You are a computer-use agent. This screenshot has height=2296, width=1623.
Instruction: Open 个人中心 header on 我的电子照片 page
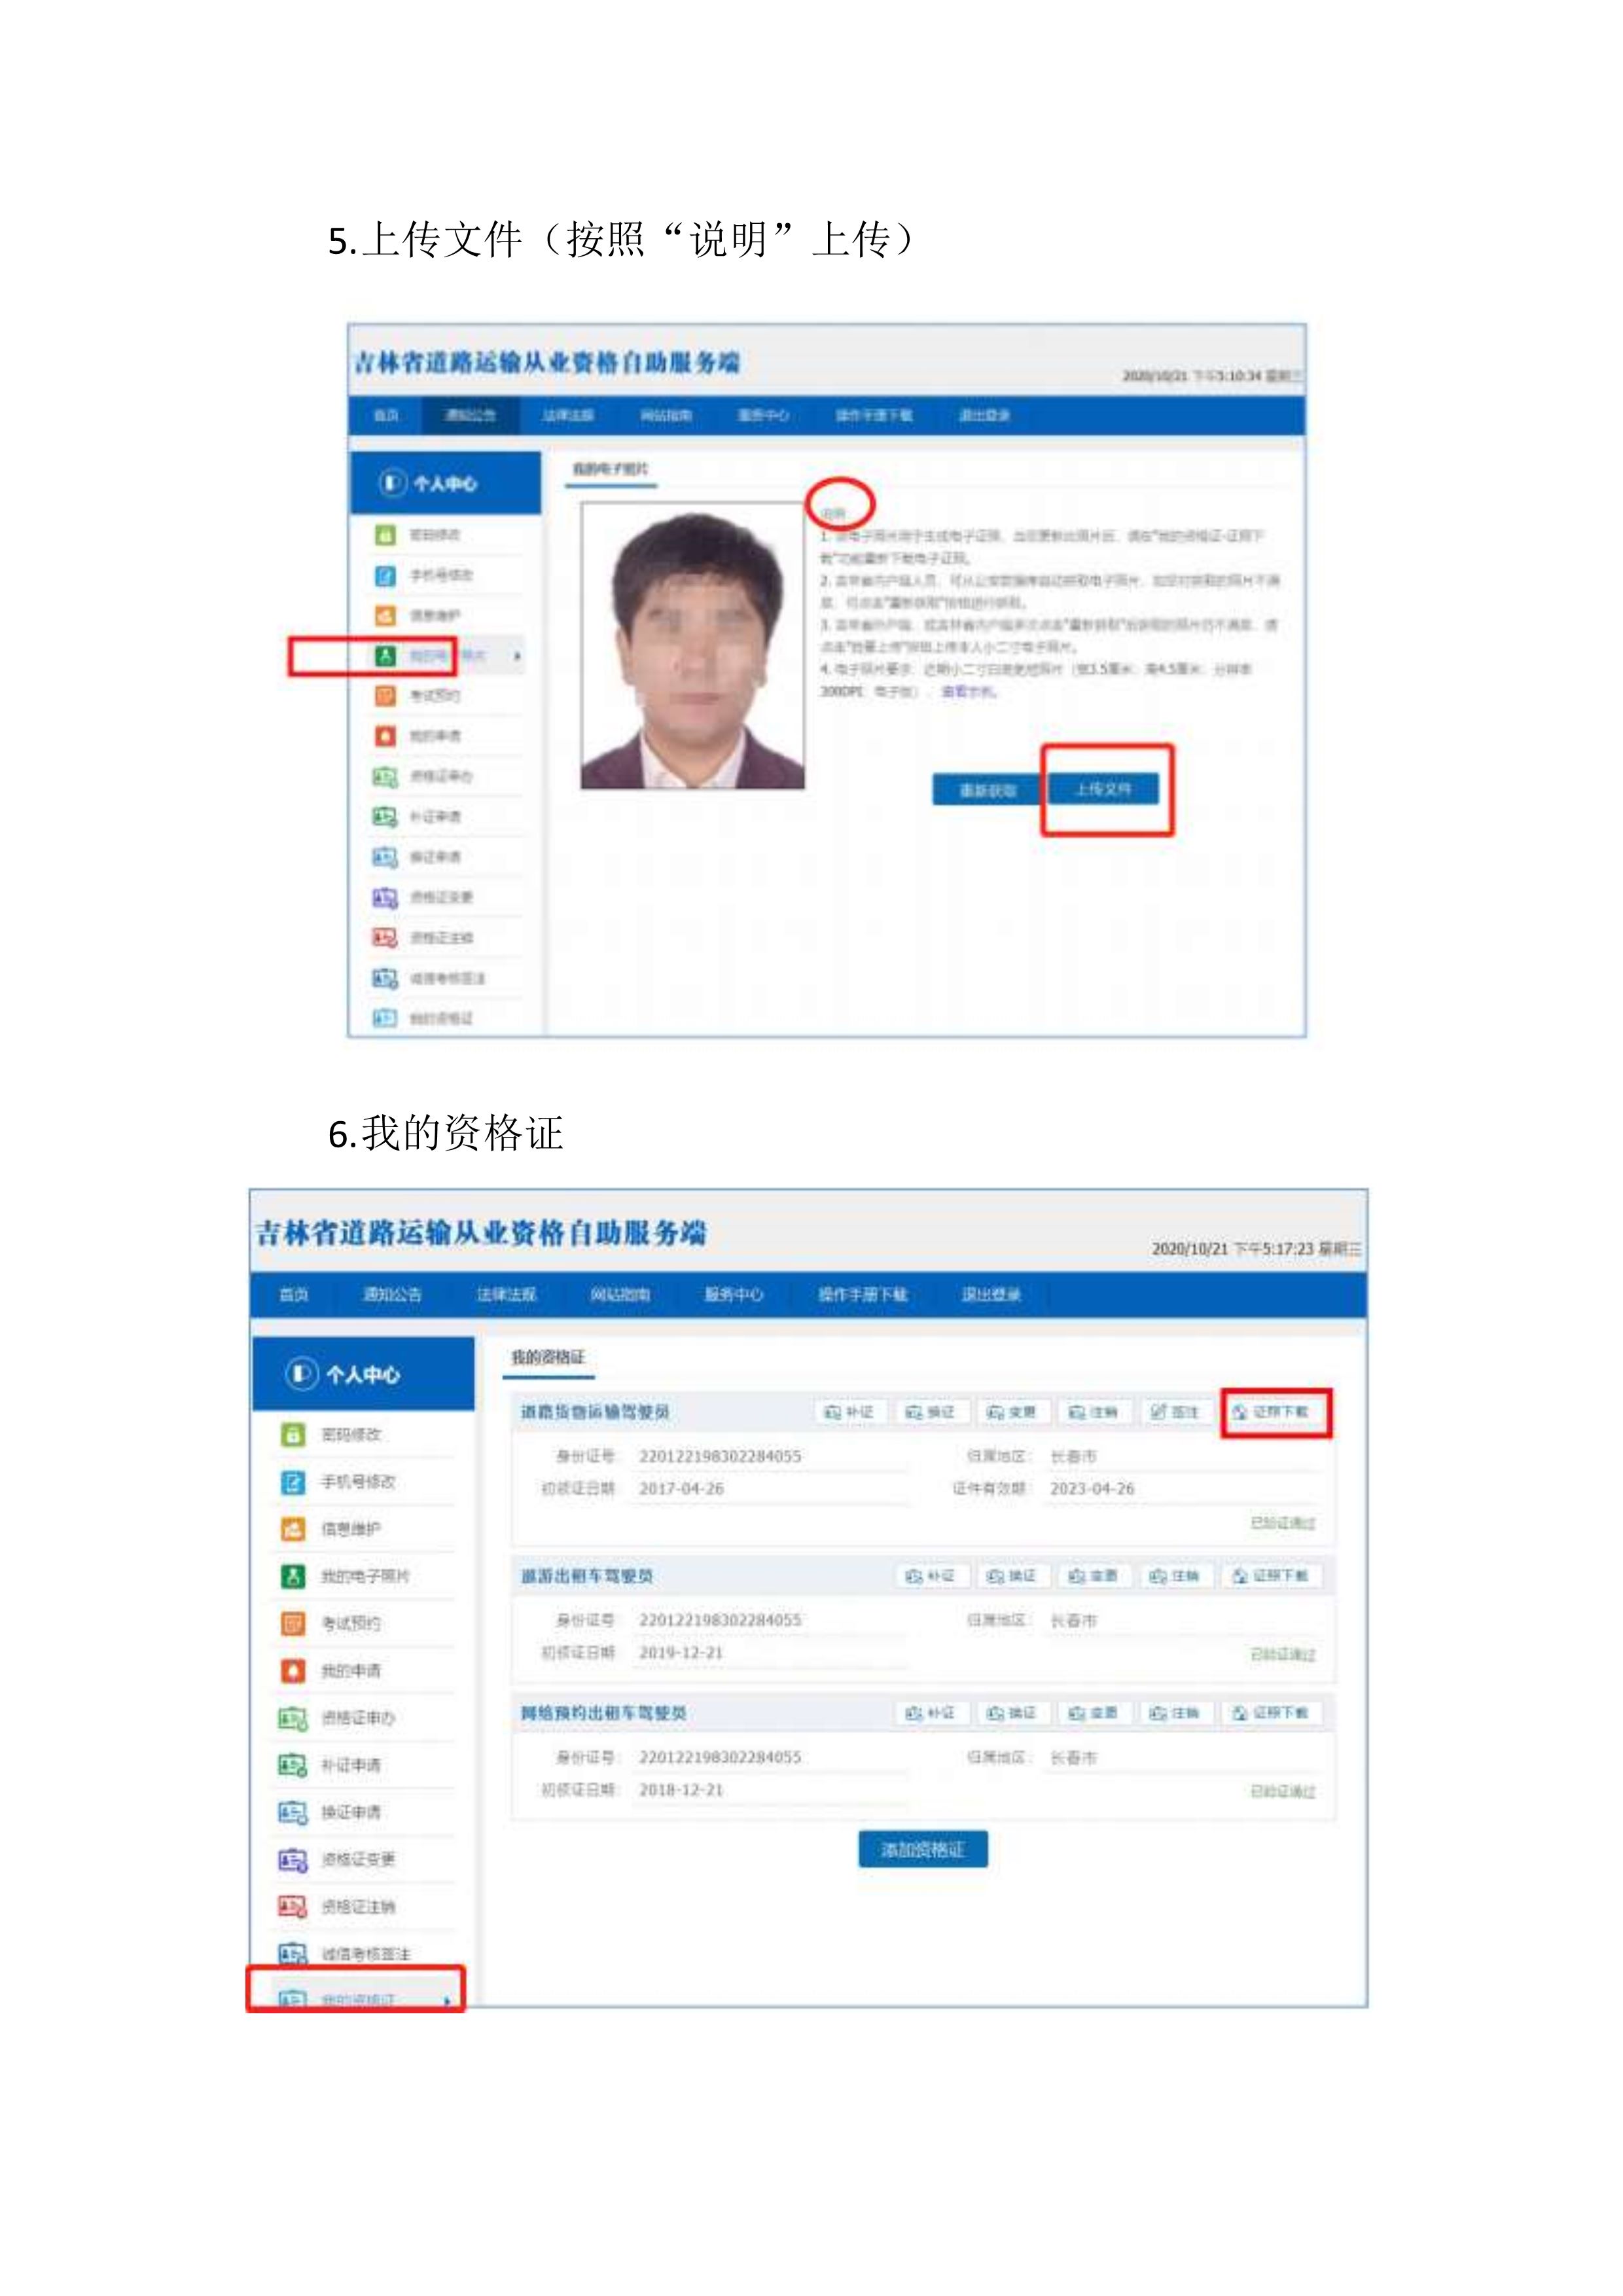(x=445, y=484)
